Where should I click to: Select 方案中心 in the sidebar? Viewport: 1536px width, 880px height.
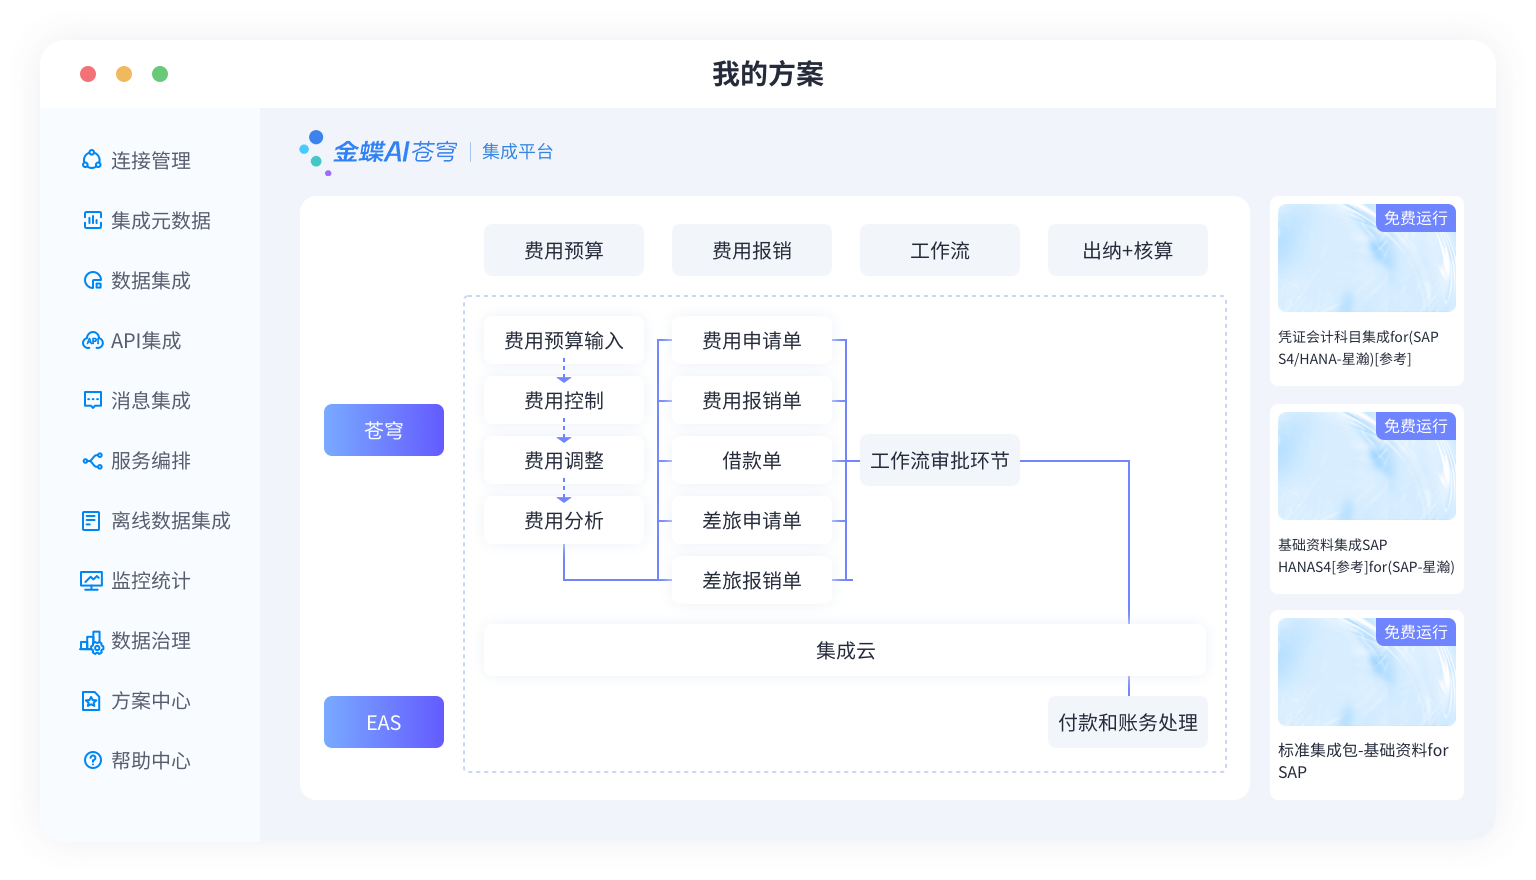coord(150,700)
